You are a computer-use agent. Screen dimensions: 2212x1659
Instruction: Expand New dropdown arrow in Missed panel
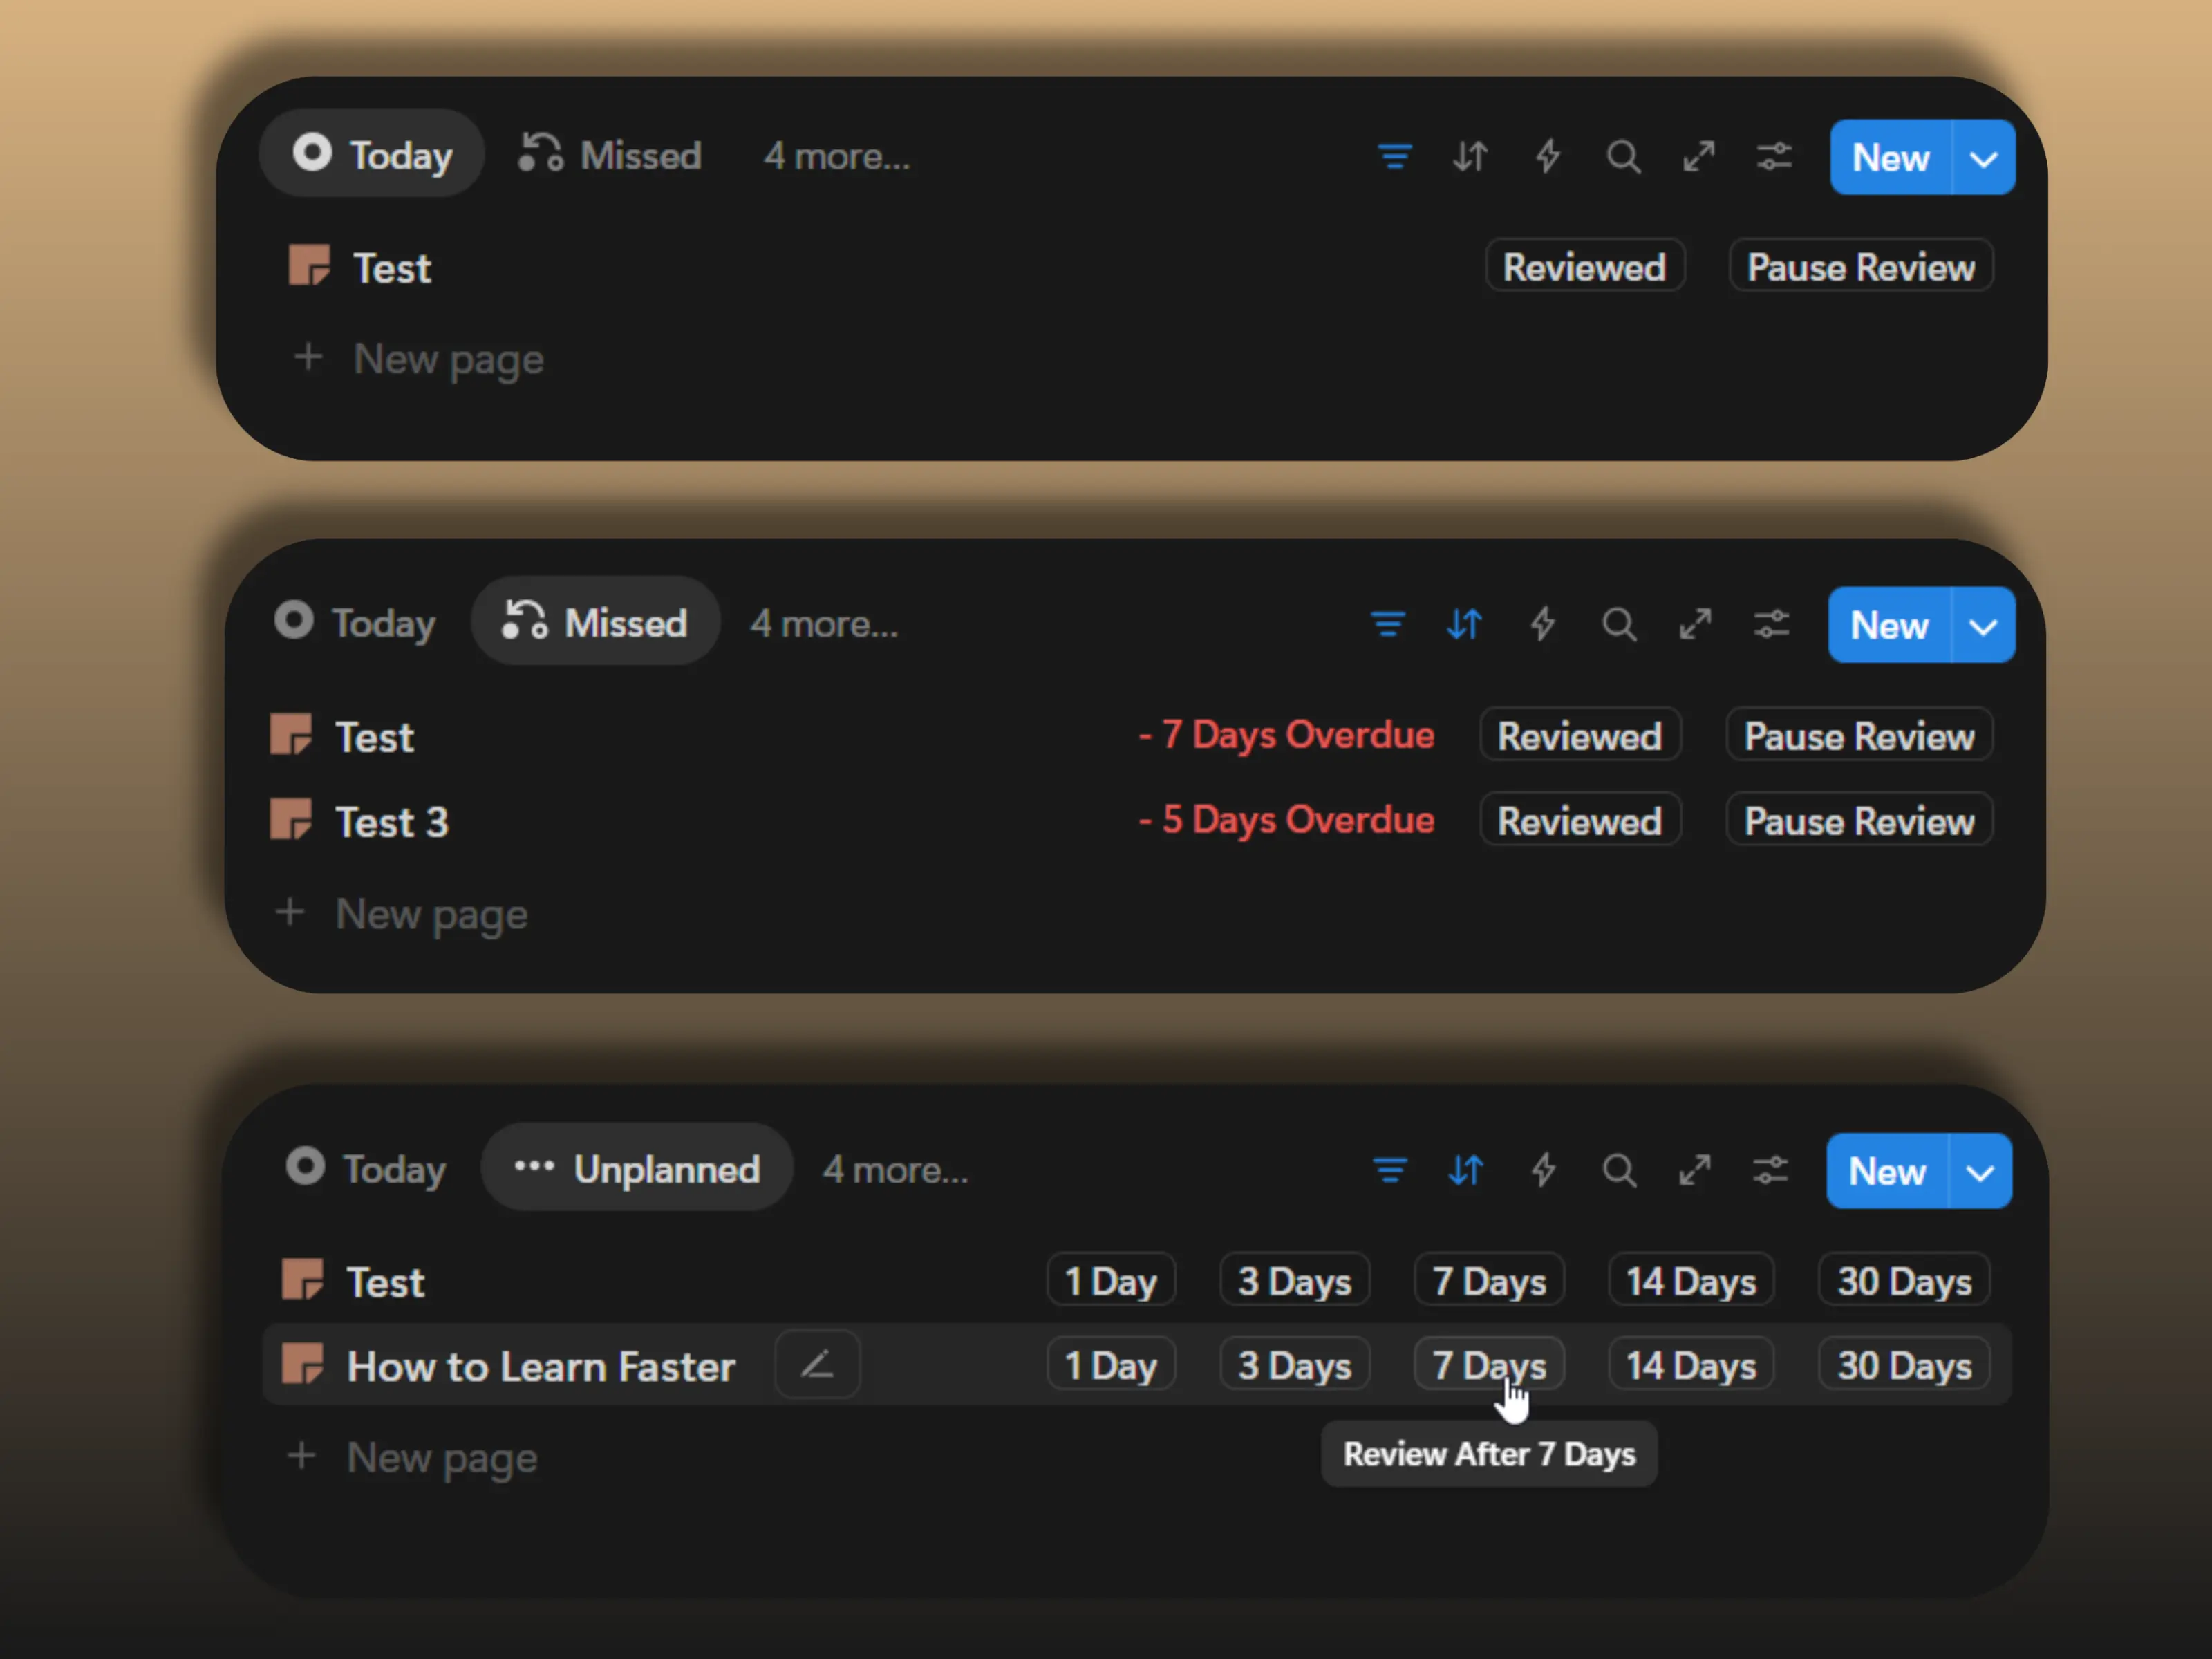[1982, 626]
